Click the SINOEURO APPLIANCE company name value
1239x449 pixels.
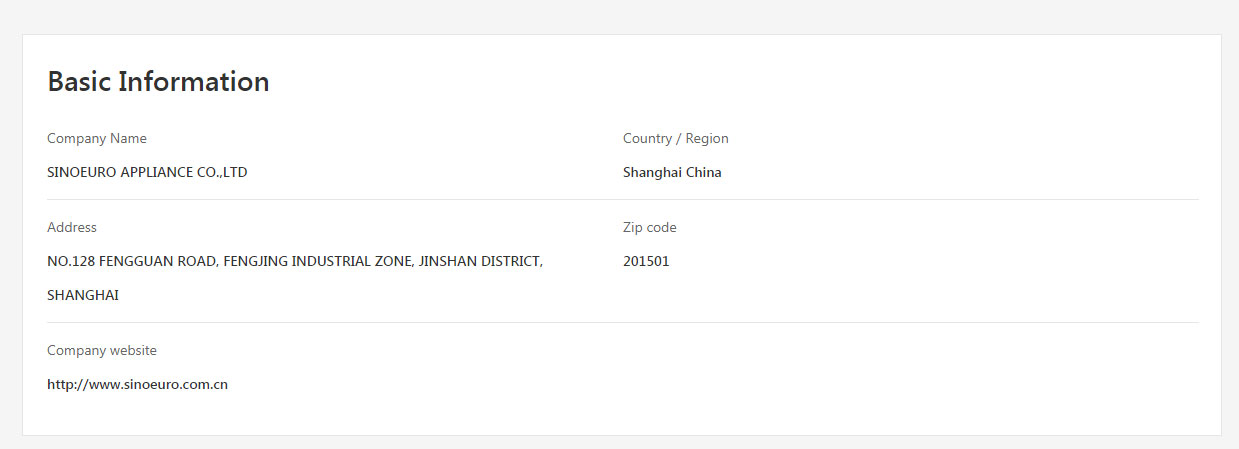click(x=147, y=172)
